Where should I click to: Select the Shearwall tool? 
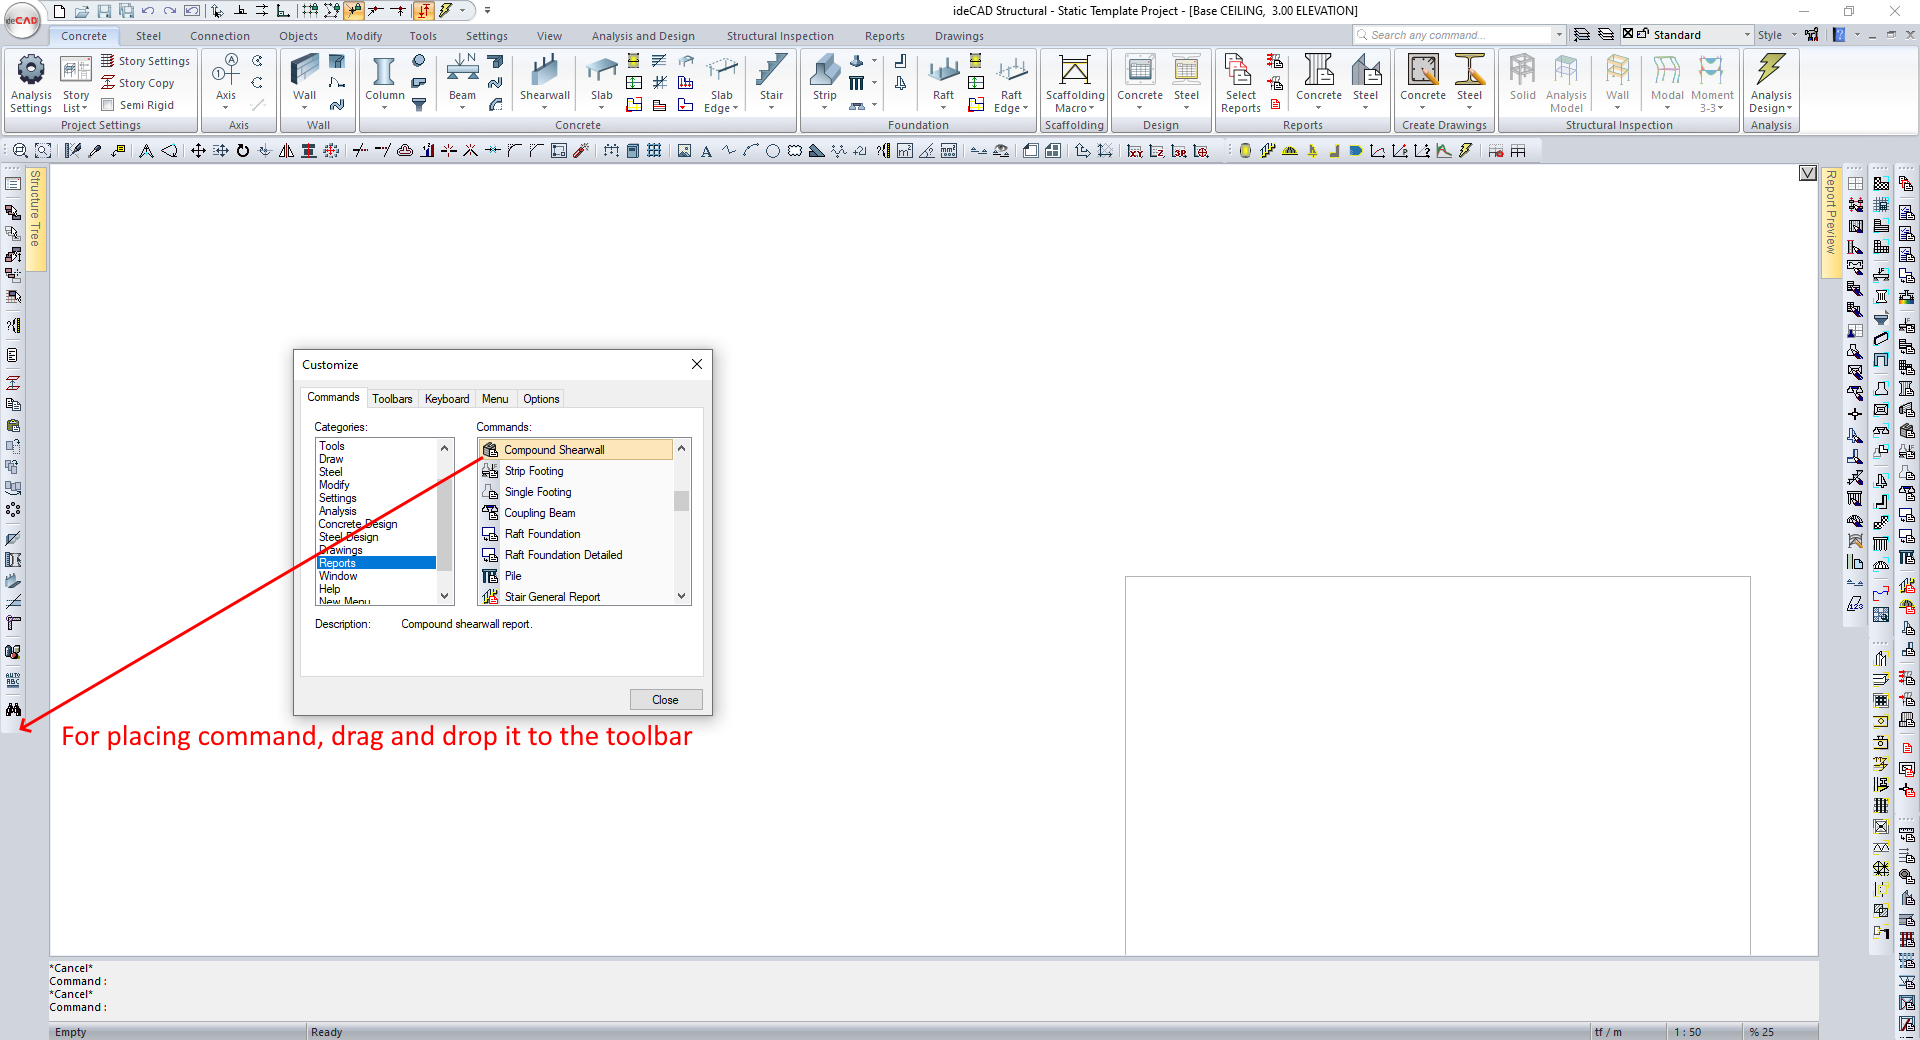coord(544,74)
